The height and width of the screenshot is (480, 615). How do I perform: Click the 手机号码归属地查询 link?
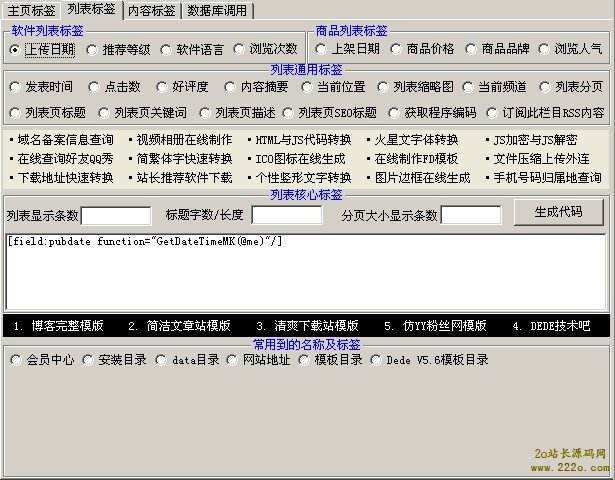pyautogui.click(x=548, y=178)
